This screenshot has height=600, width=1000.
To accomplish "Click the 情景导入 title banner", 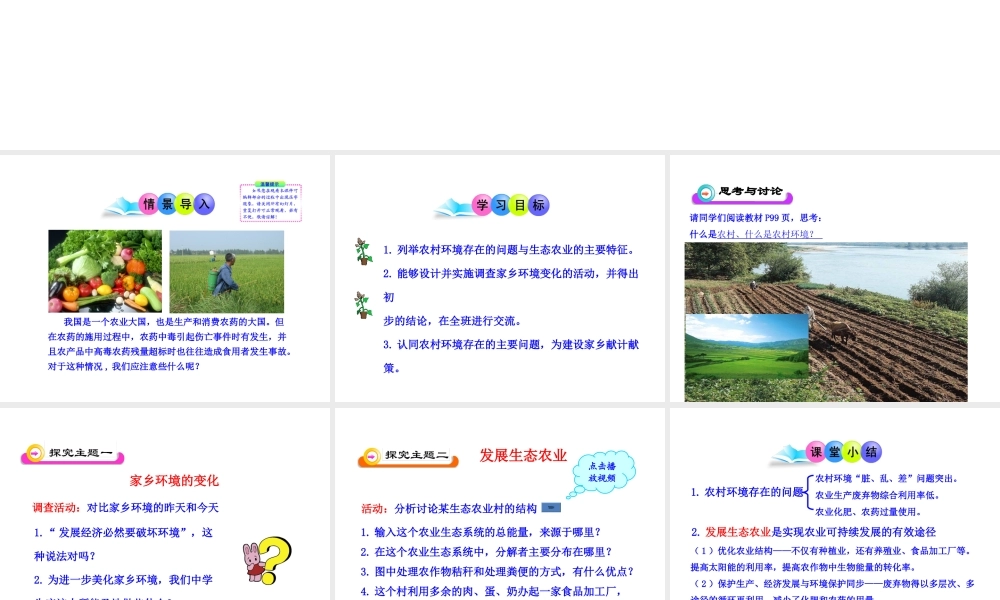I will 160,205.
